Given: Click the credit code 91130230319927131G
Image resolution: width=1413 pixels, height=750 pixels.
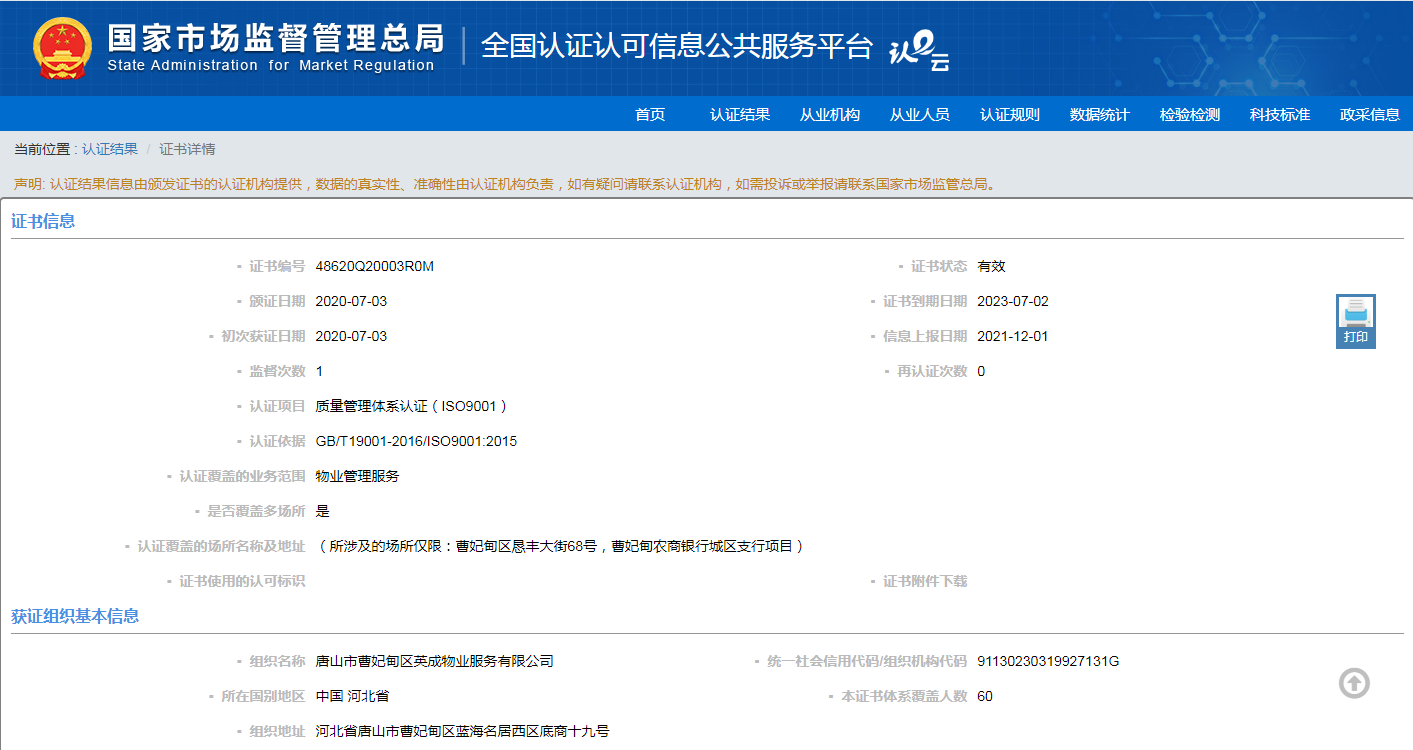Looking at the screenshot, I should click(1048, 661).
